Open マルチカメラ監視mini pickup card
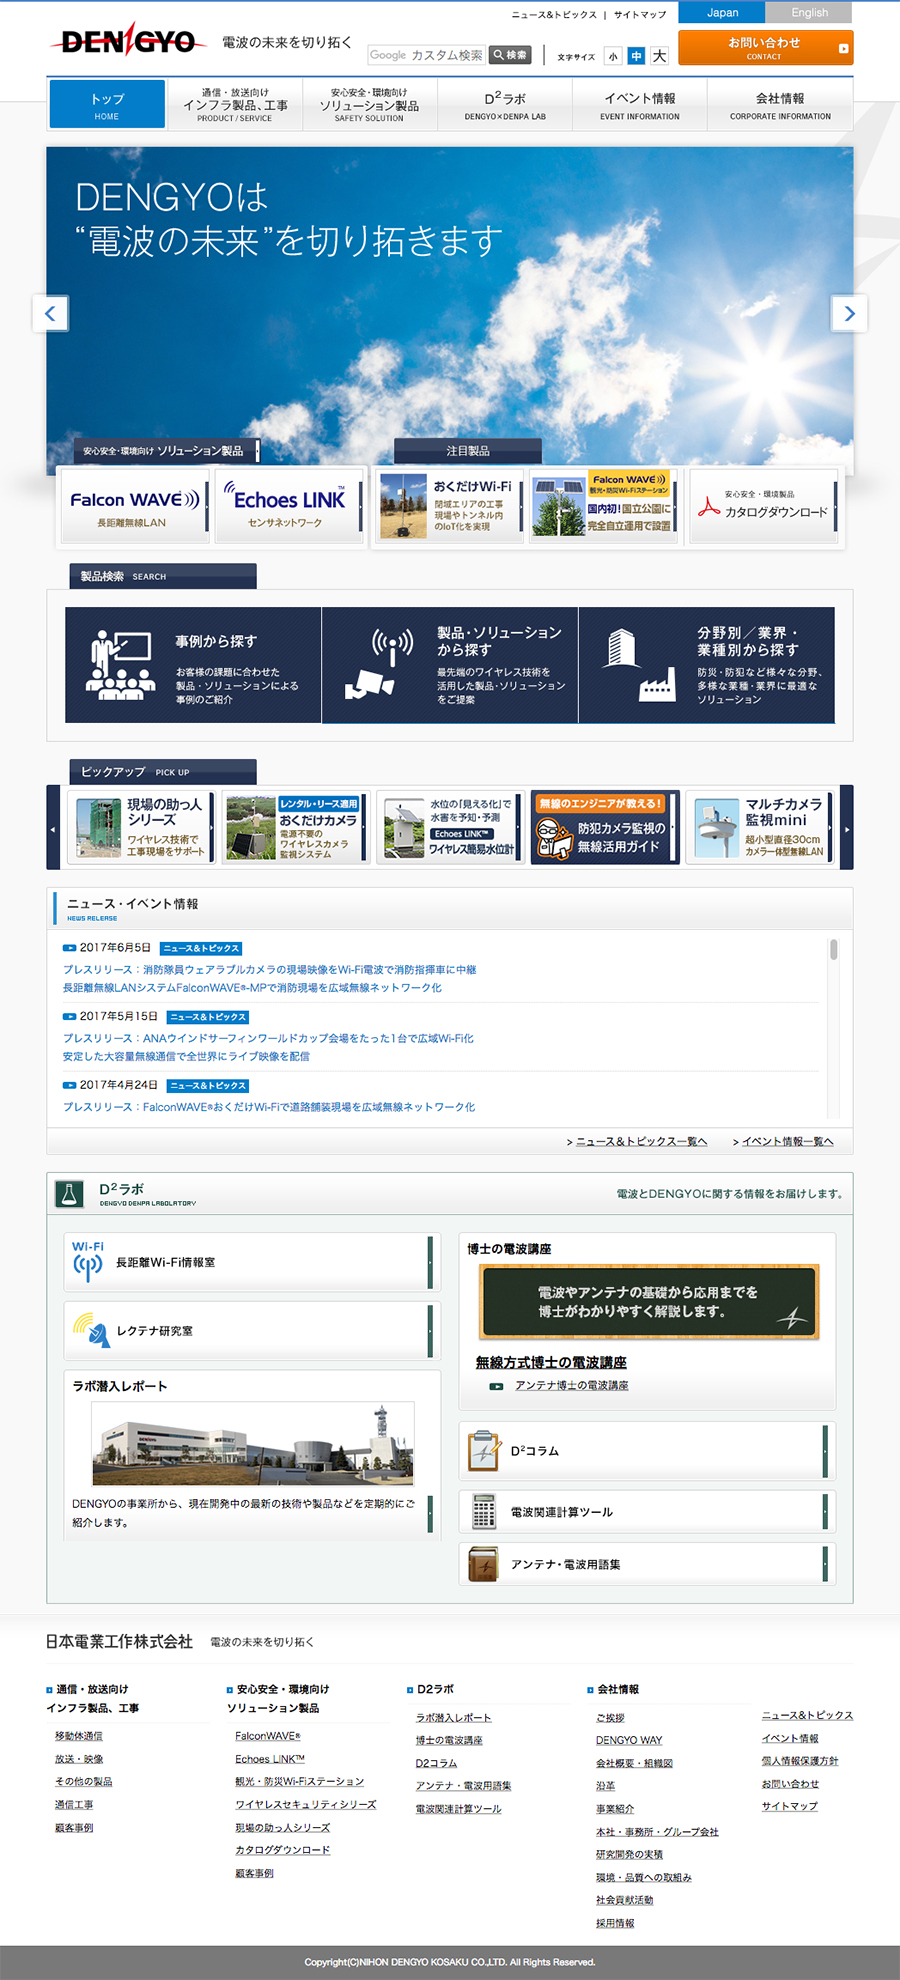The height and width of the screenshot is (1980, 900). (760, 828)
